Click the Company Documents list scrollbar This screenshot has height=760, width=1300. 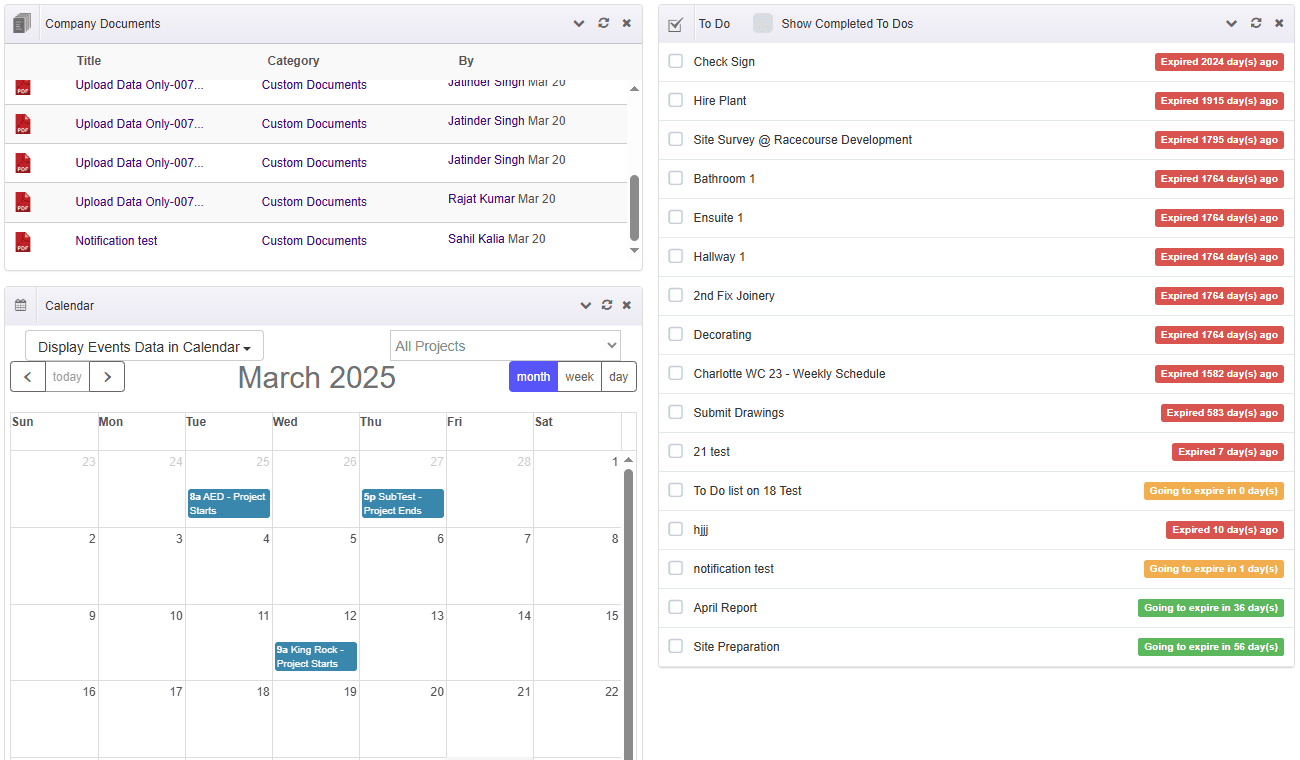pyautogui.click(x=634, y=207)
